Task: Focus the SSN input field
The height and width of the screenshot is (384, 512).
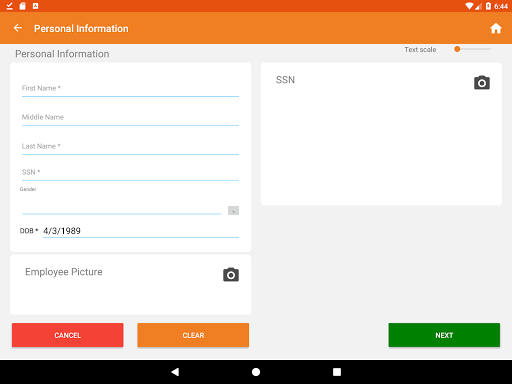Action: point(130,173)
